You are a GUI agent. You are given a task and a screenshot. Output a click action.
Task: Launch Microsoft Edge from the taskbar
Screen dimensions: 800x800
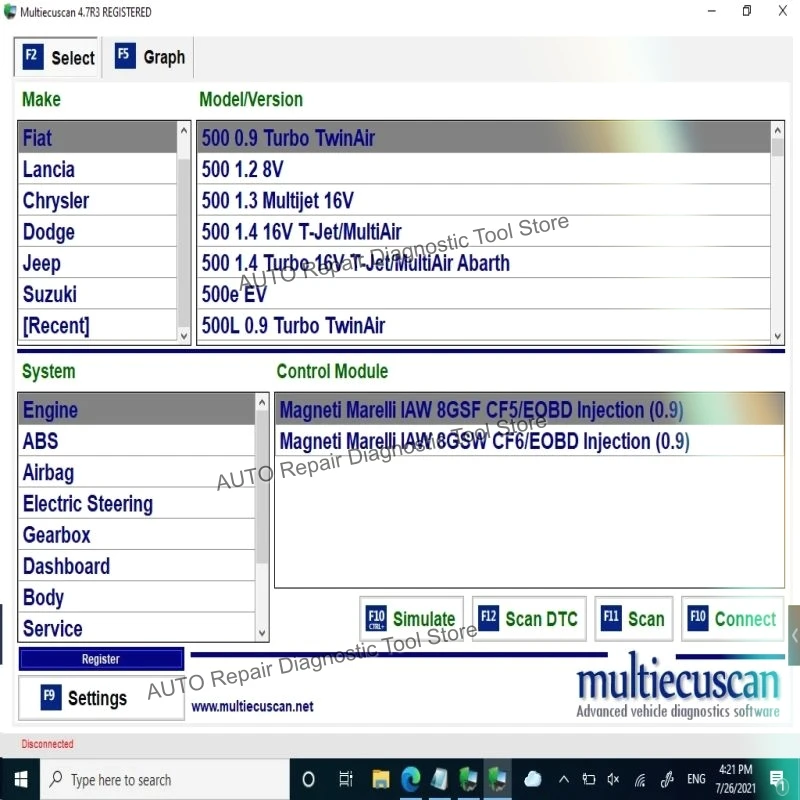[x=411, y=779]
